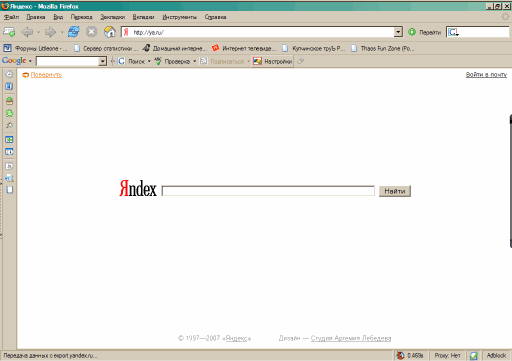Open the Проверка dropdown arrow
The image size is (512, 361).
(x=195, y=61)
